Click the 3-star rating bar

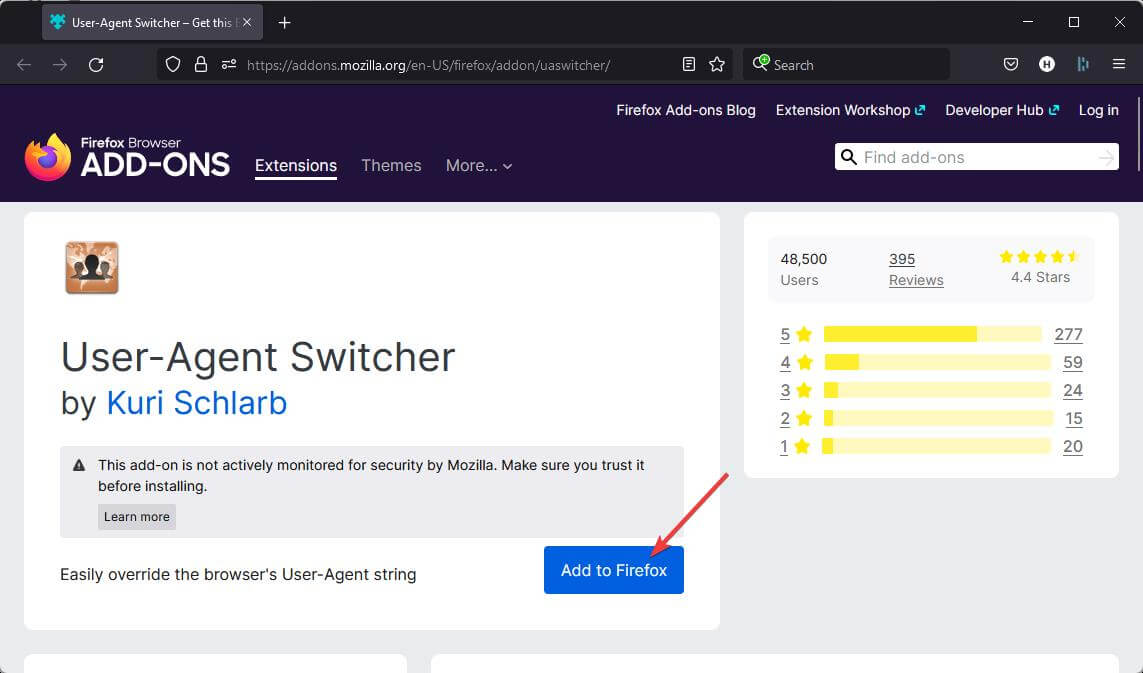(937, 390)
